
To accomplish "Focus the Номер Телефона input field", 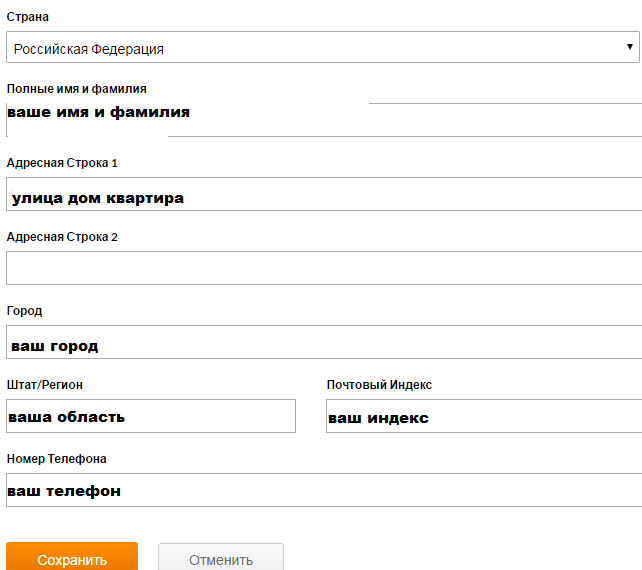I will pos(322,490).
